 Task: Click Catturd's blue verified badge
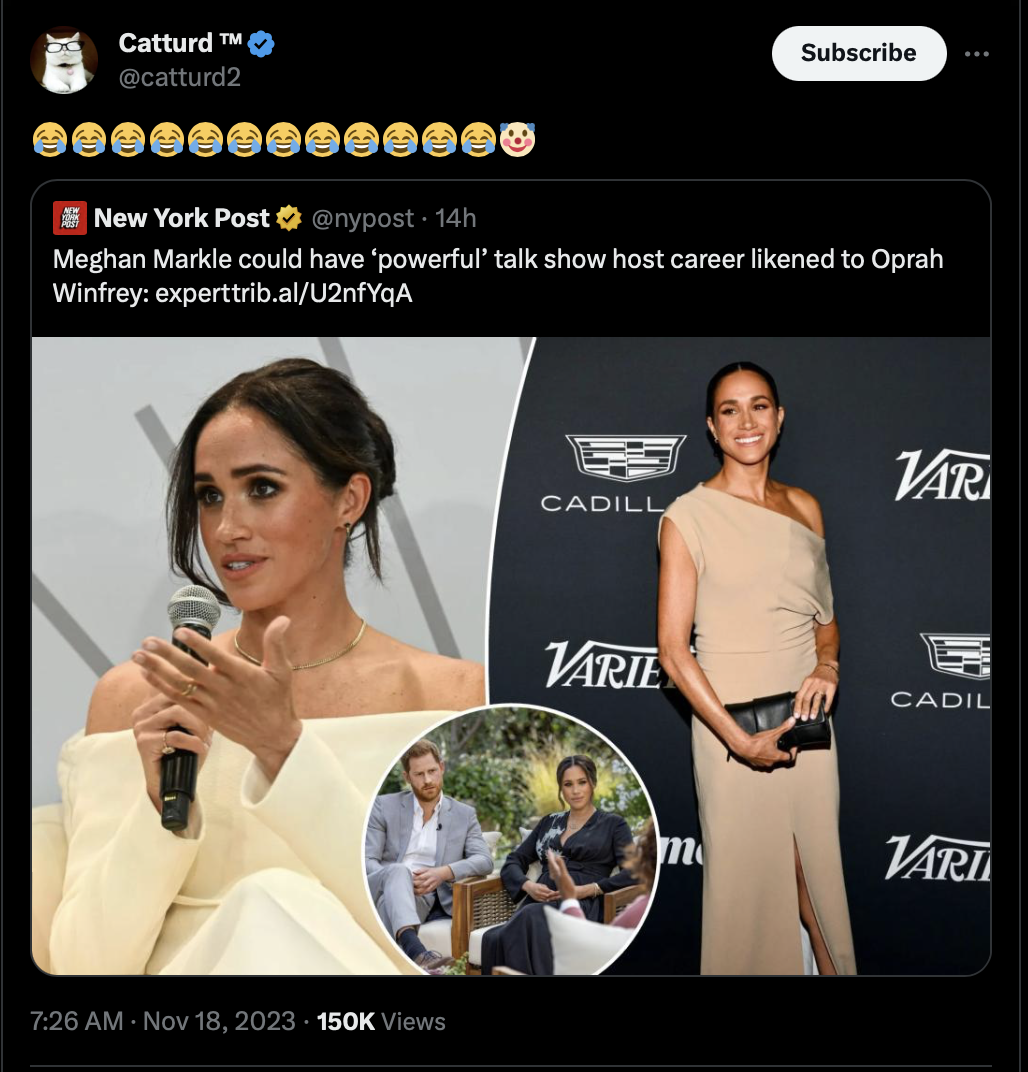click(260, 44)
